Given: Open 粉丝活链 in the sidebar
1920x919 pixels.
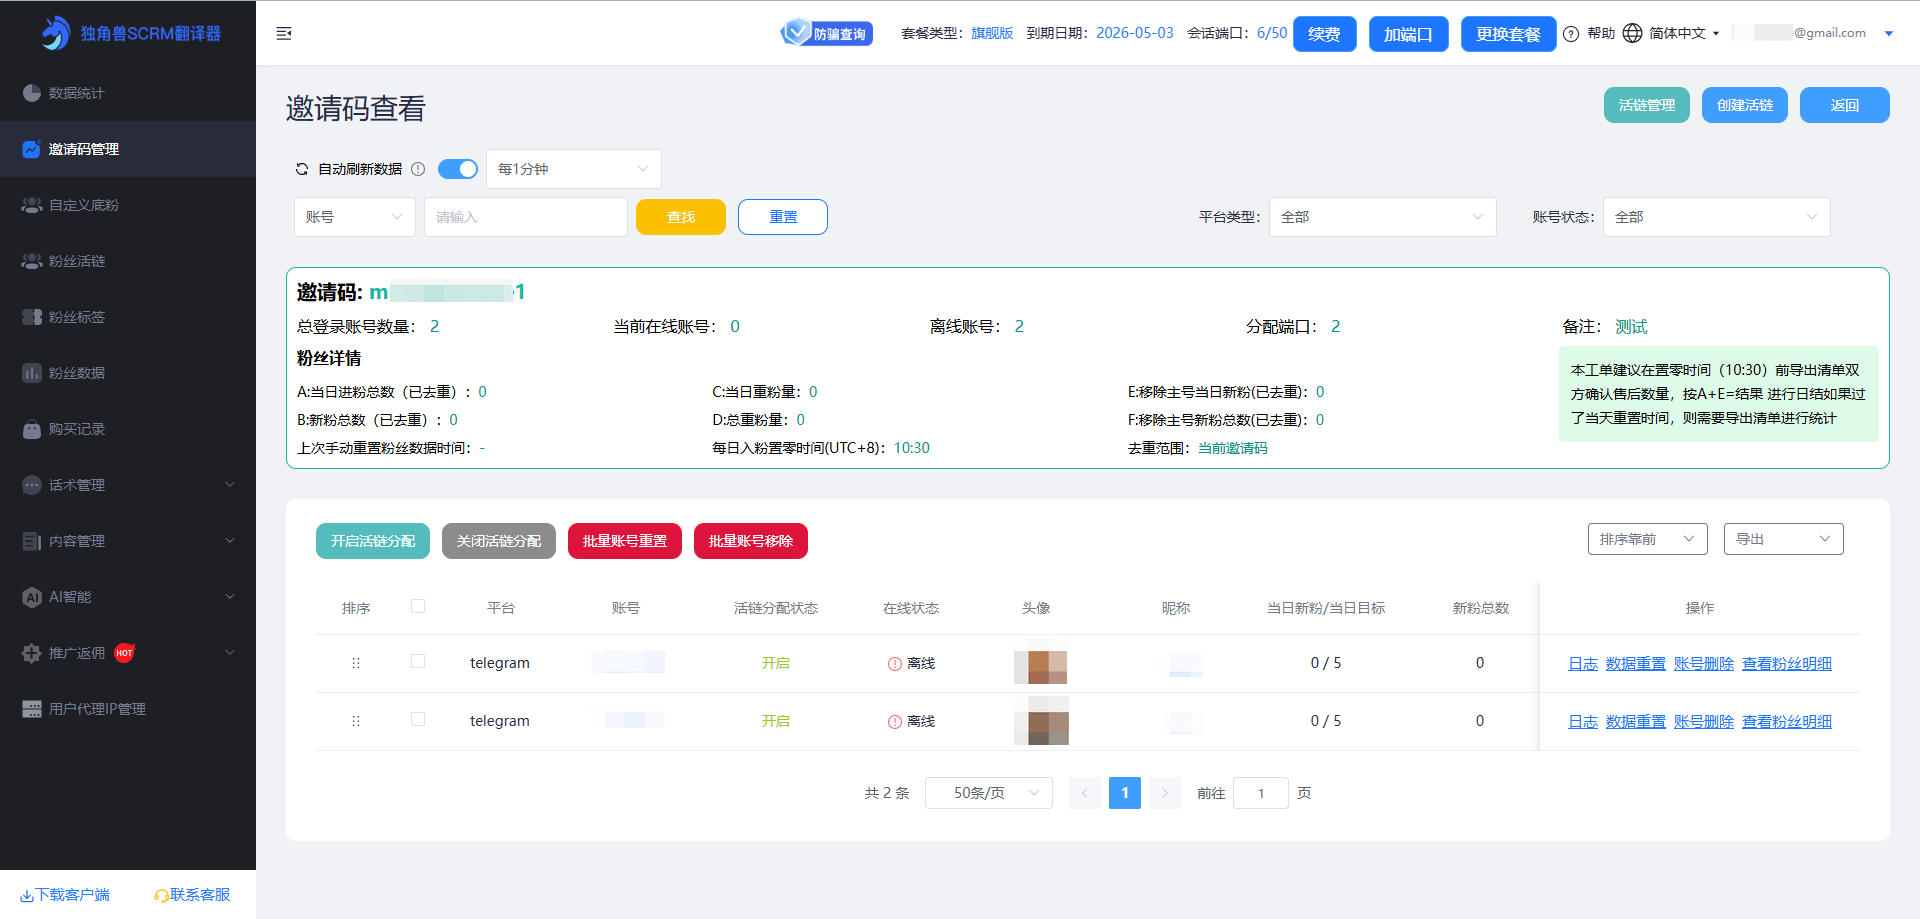Looking at the screenshot, I should [128, 261].
